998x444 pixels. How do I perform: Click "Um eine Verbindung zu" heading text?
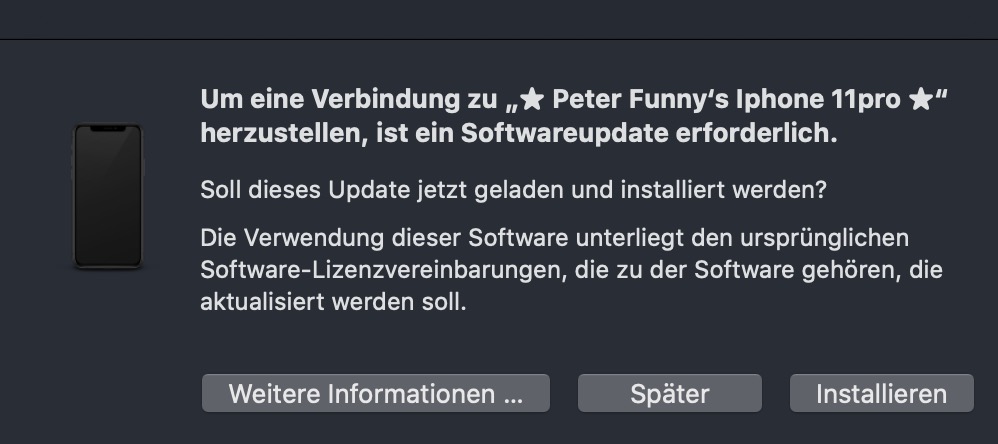pos(348,101)
